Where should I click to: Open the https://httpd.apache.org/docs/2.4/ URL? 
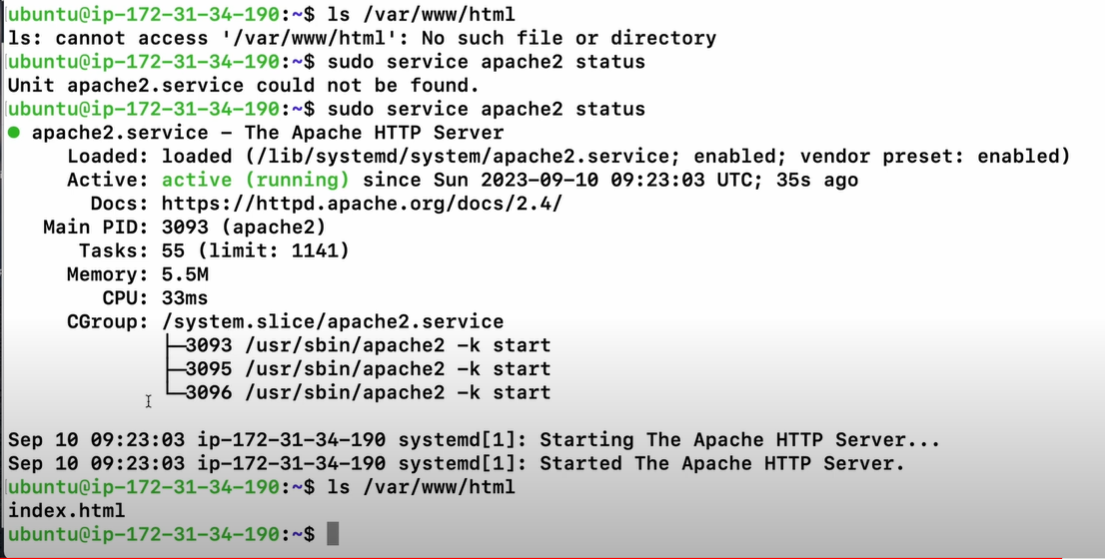click(x=362, y=204)
